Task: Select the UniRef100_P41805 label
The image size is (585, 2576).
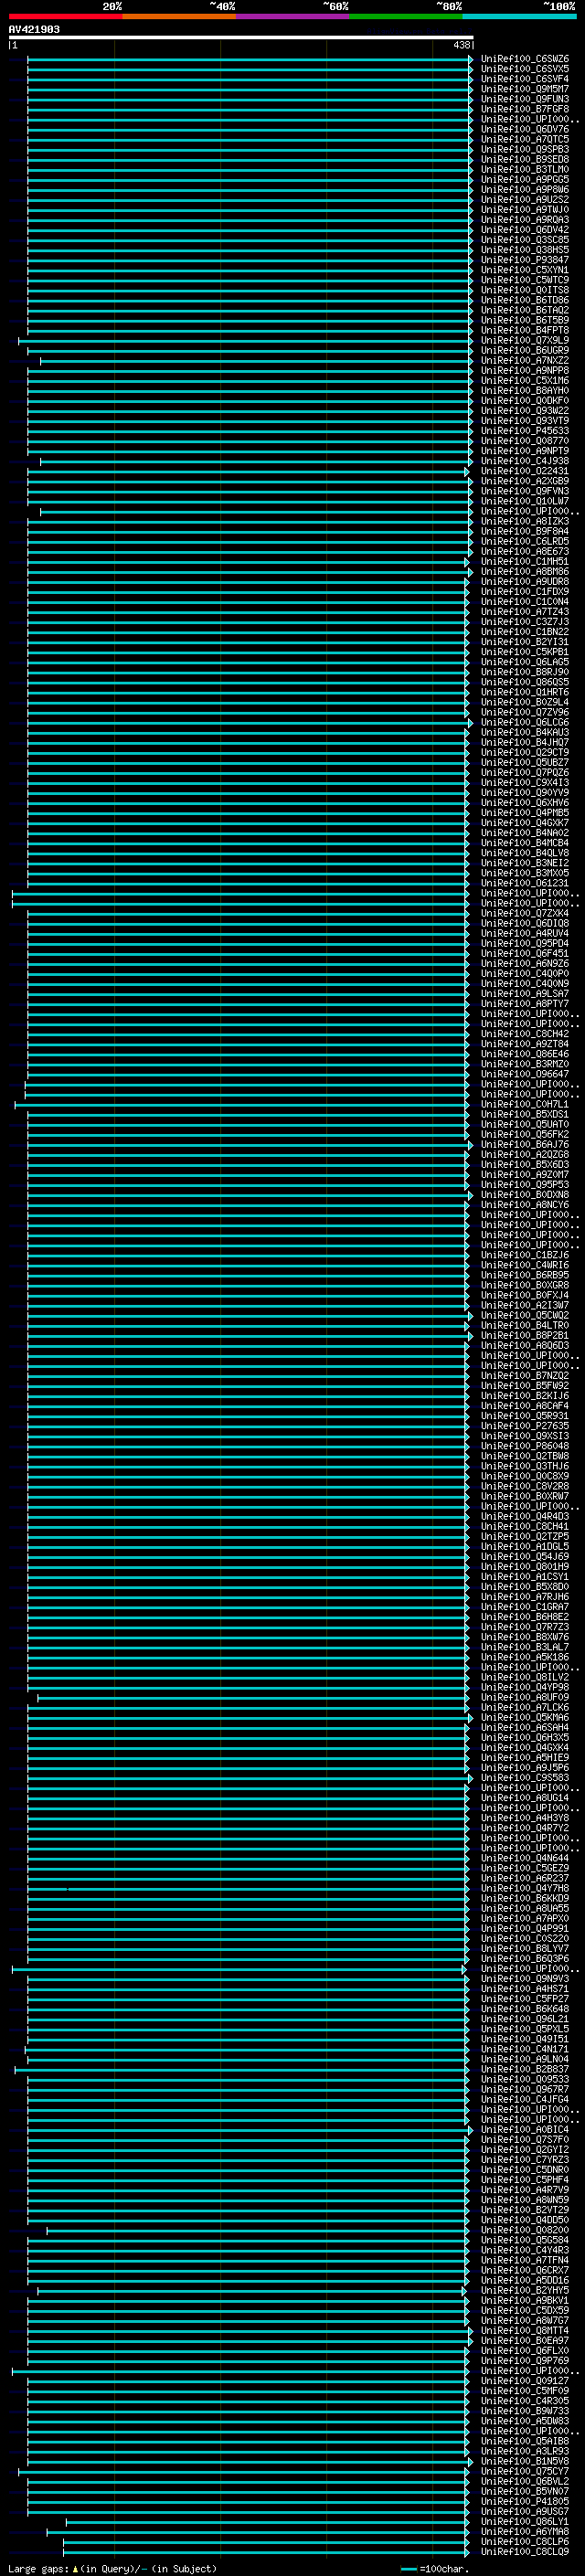Action: tap(525, 2501)
